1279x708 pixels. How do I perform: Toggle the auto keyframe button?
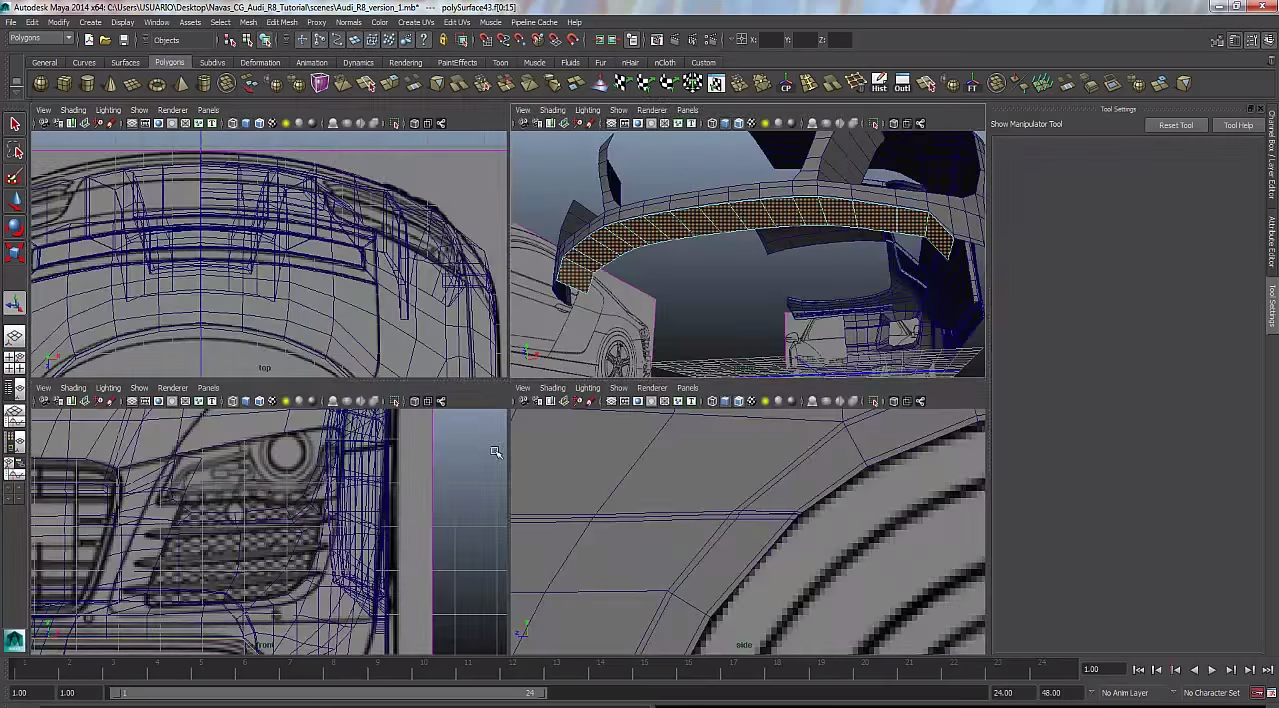(x=1257, y=693)
